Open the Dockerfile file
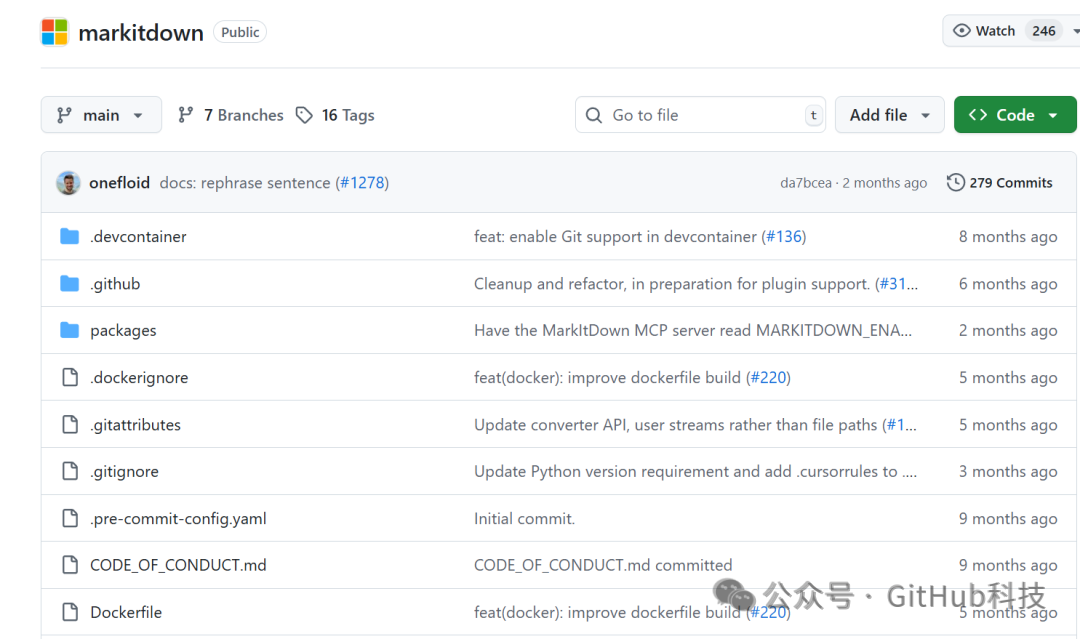 126,612
